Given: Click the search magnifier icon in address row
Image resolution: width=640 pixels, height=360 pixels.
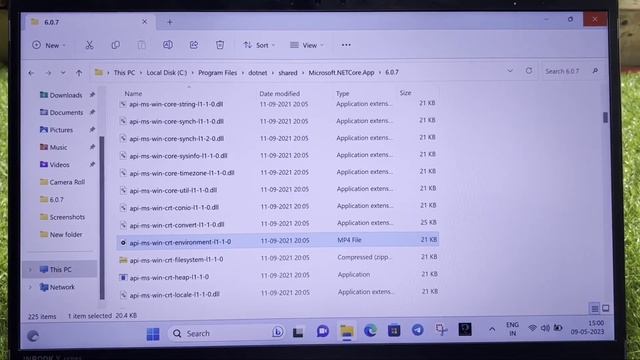Looking at the screenshot, I should pos(595,71).
